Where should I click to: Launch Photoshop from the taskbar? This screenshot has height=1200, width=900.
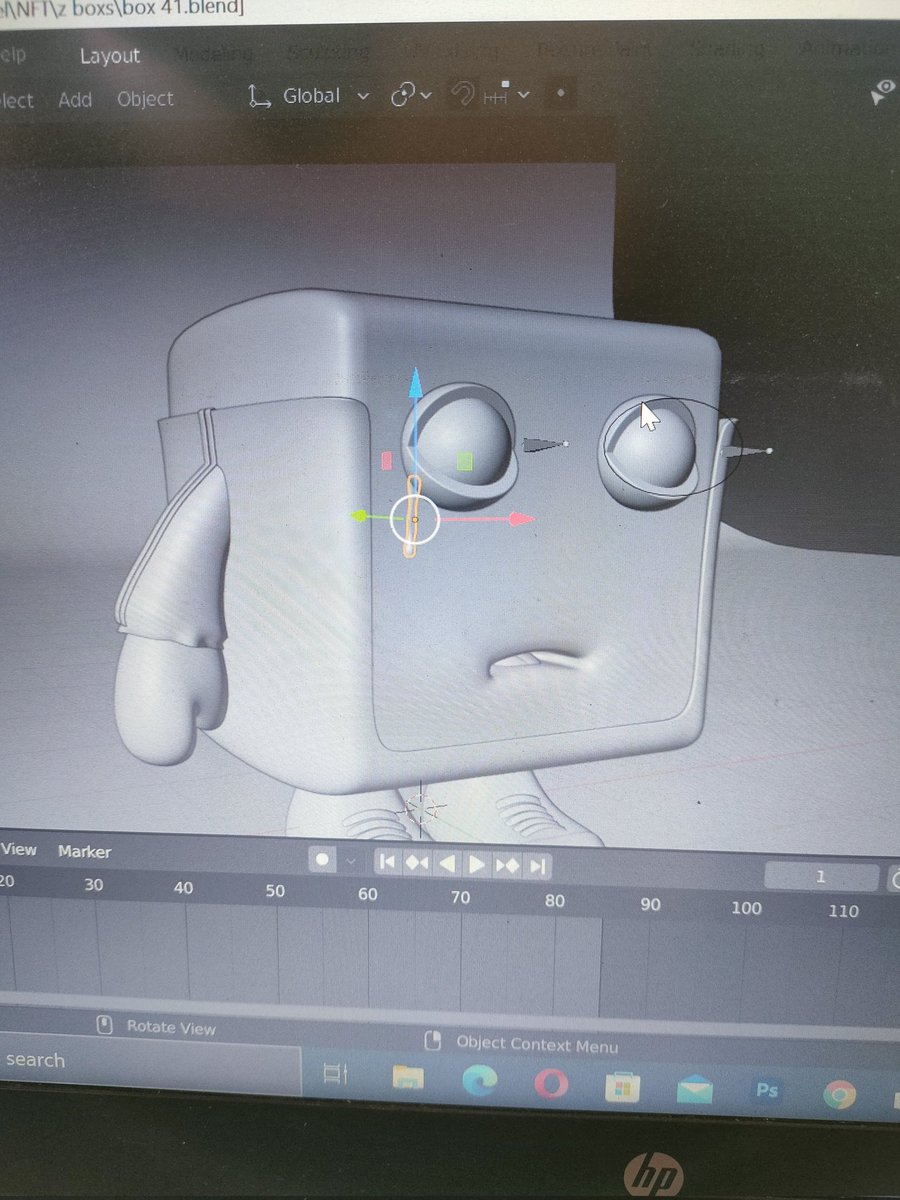[x=767, y=1090]
